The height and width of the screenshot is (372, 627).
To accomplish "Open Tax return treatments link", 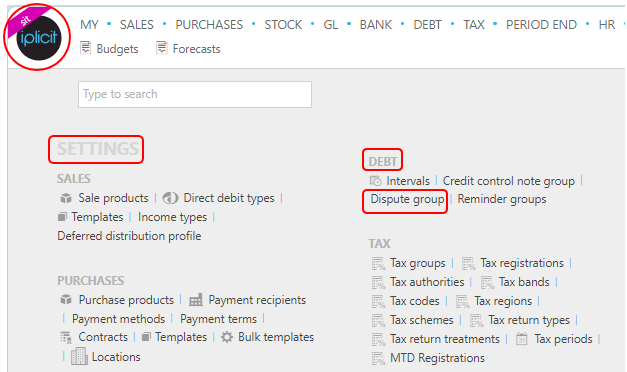I will point(445,339).
